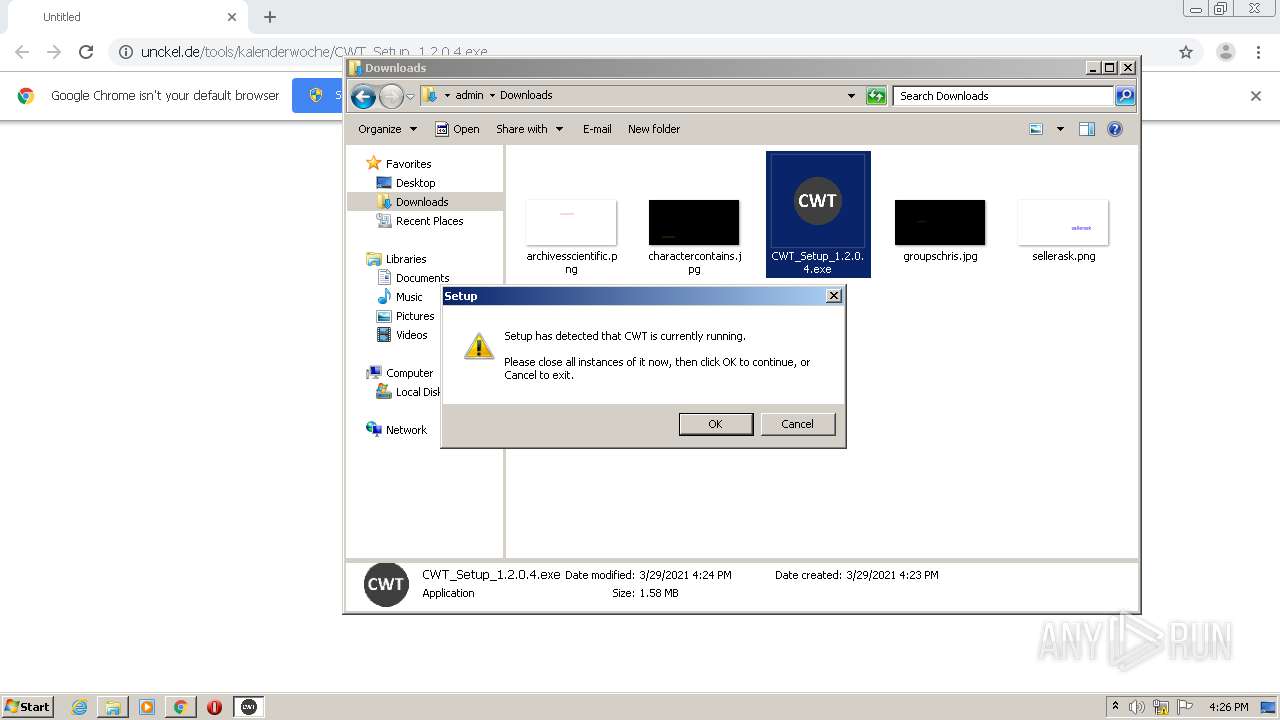Open Chrome profile avatar

coord(1225,52)
